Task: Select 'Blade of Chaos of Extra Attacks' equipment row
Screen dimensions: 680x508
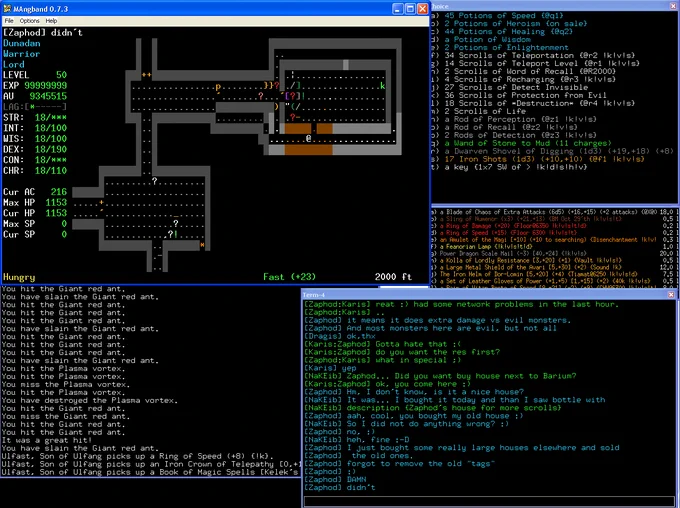Action: pyautogui.click(x=553, y=212)
